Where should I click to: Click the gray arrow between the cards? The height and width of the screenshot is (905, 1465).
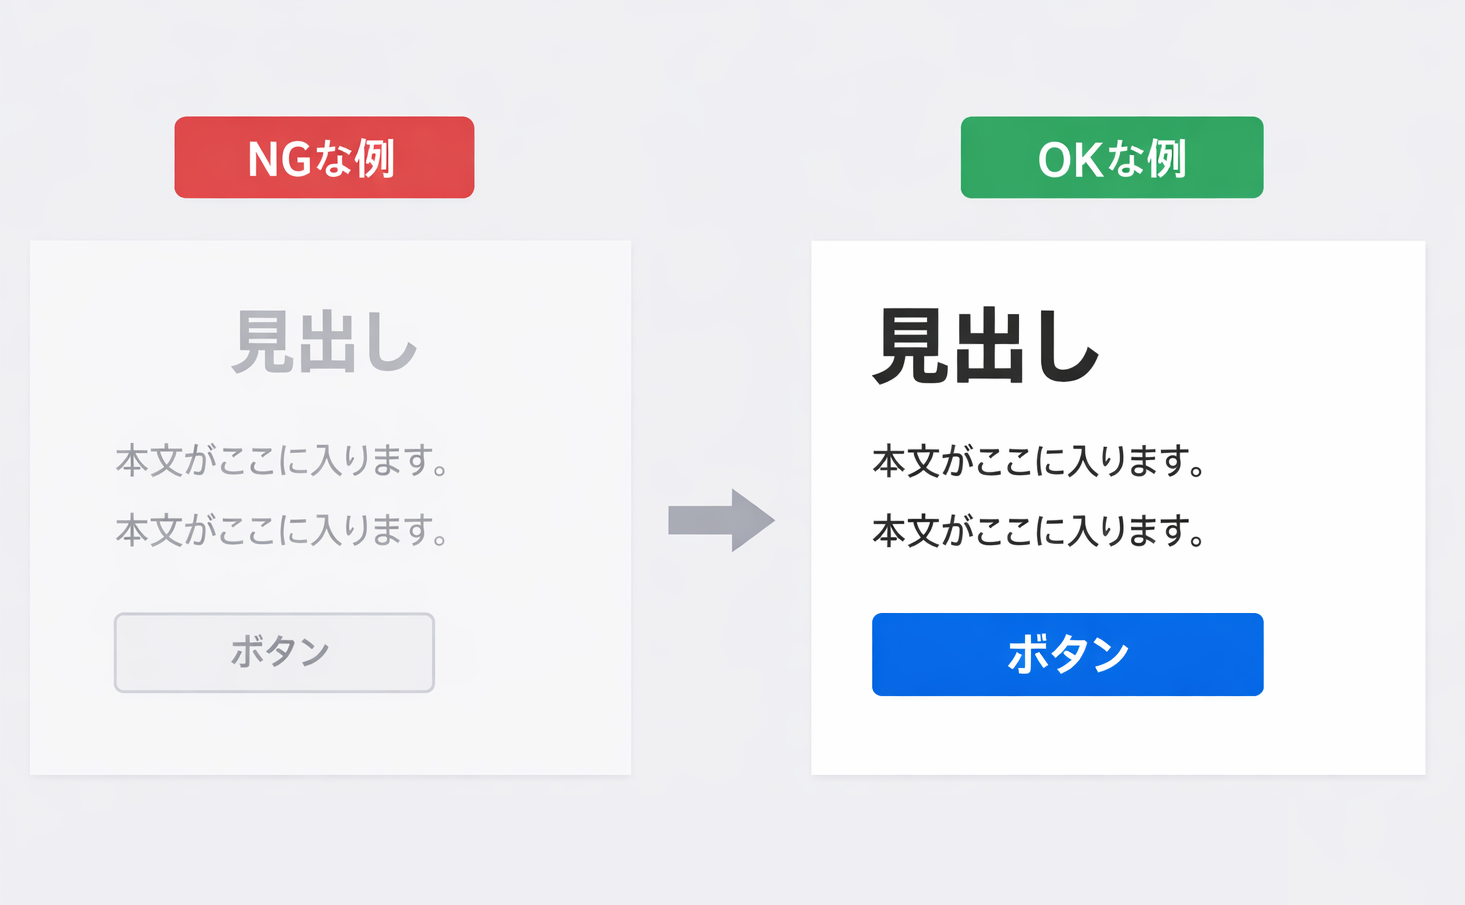[x=721, y=520]
